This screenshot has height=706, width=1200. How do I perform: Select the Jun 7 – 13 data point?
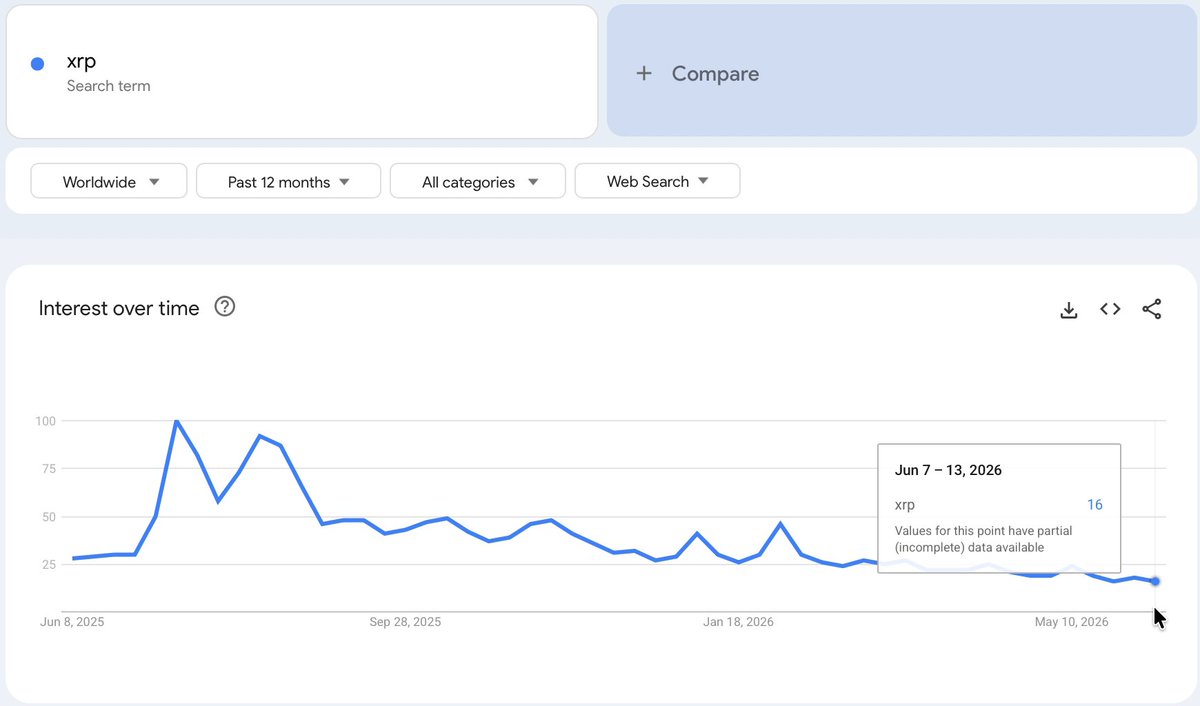(x=1155, y=581)
